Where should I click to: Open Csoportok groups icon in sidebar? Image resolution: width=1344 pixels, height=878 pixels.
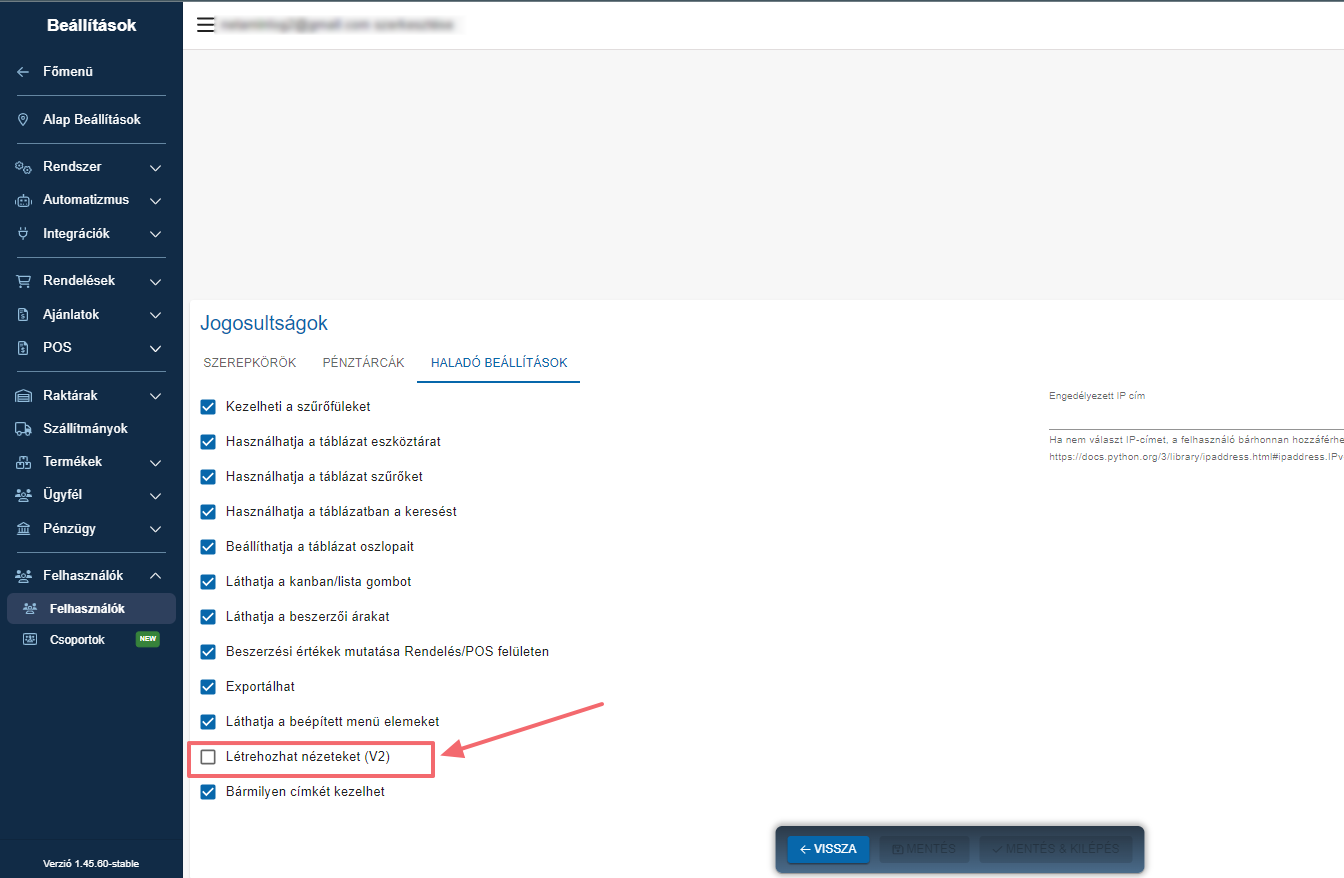pos(30,639)
